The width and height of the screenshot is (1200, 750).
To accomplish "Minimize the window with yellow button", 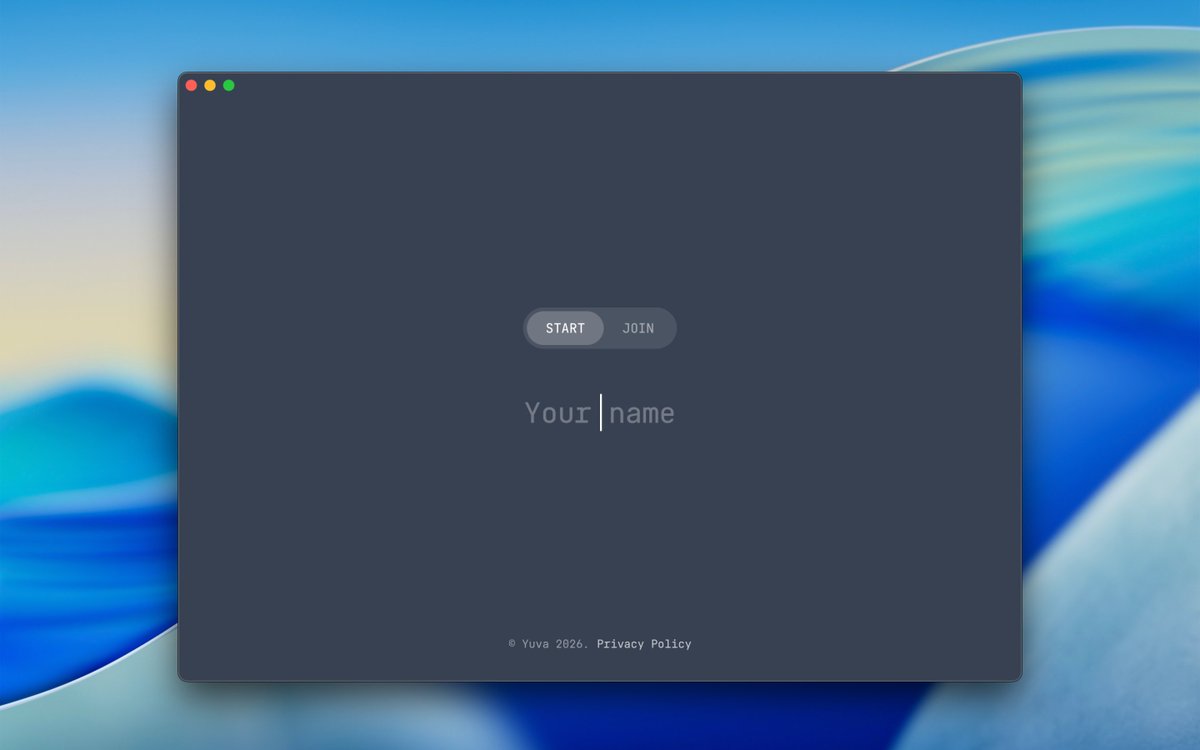I will pyautogui.click(x=210, y=85).
